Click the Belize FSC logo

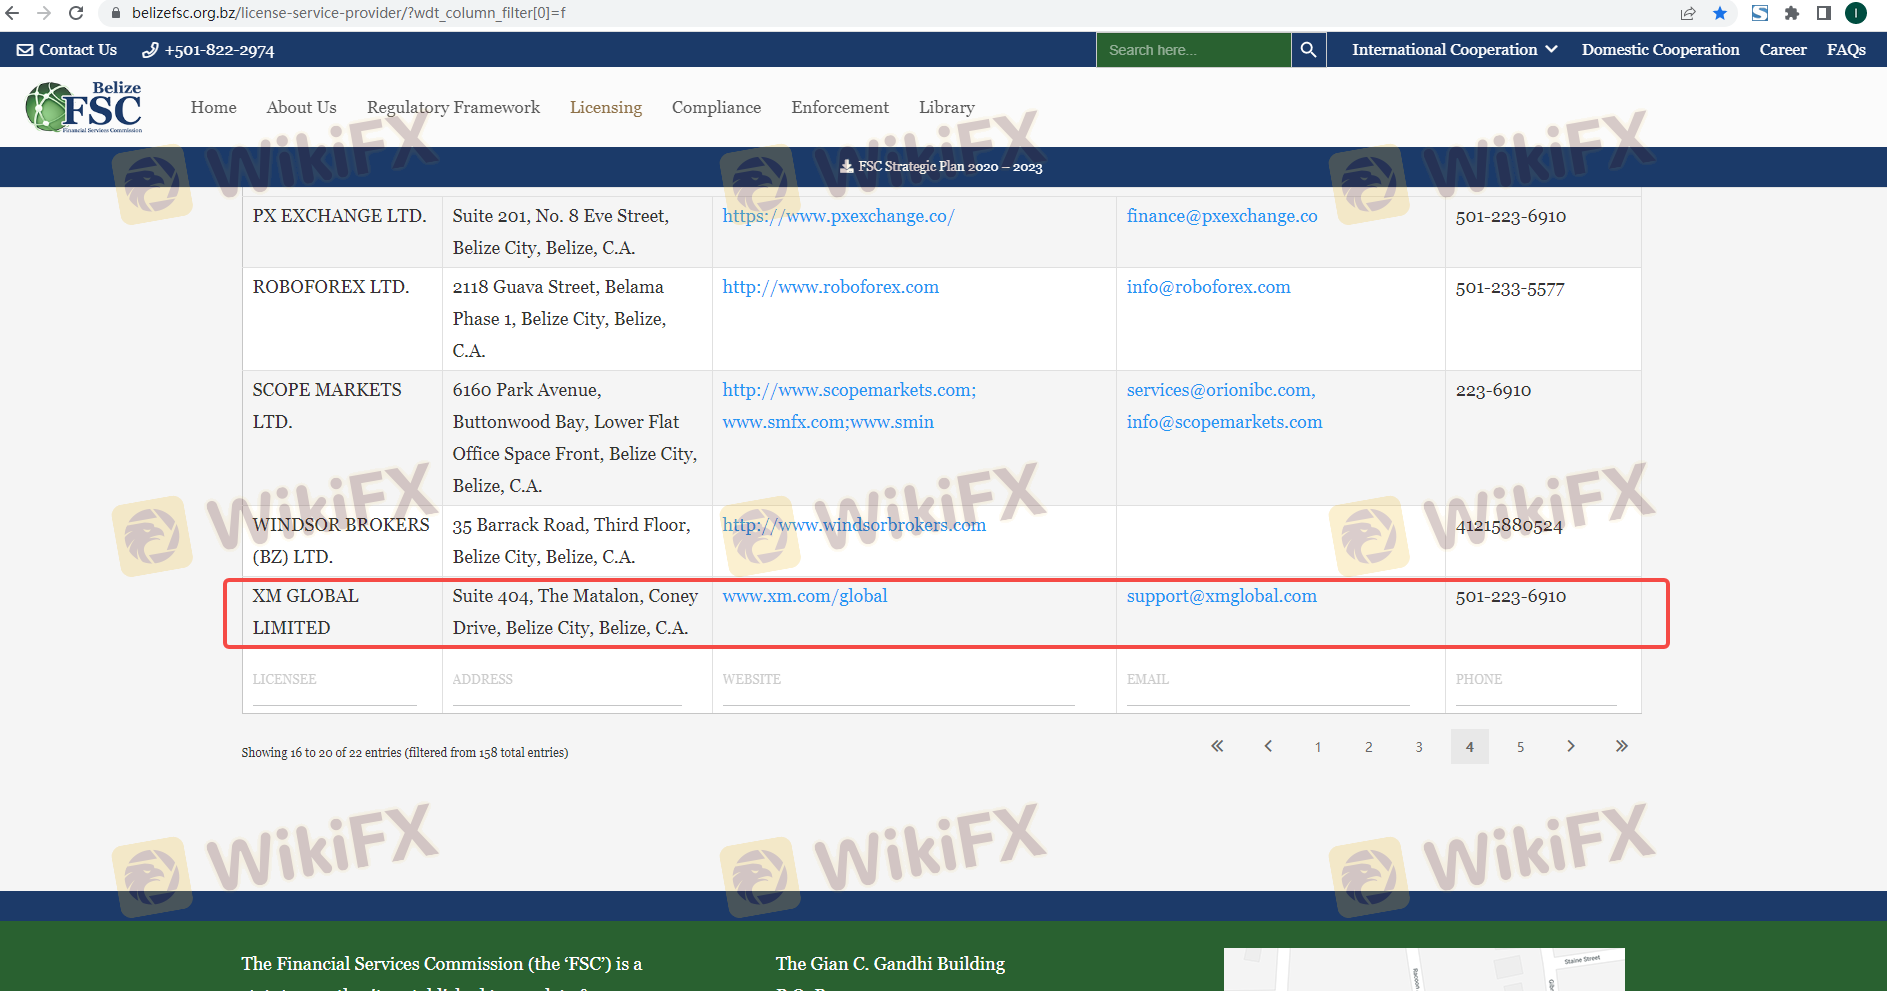[x=84, y=107]
